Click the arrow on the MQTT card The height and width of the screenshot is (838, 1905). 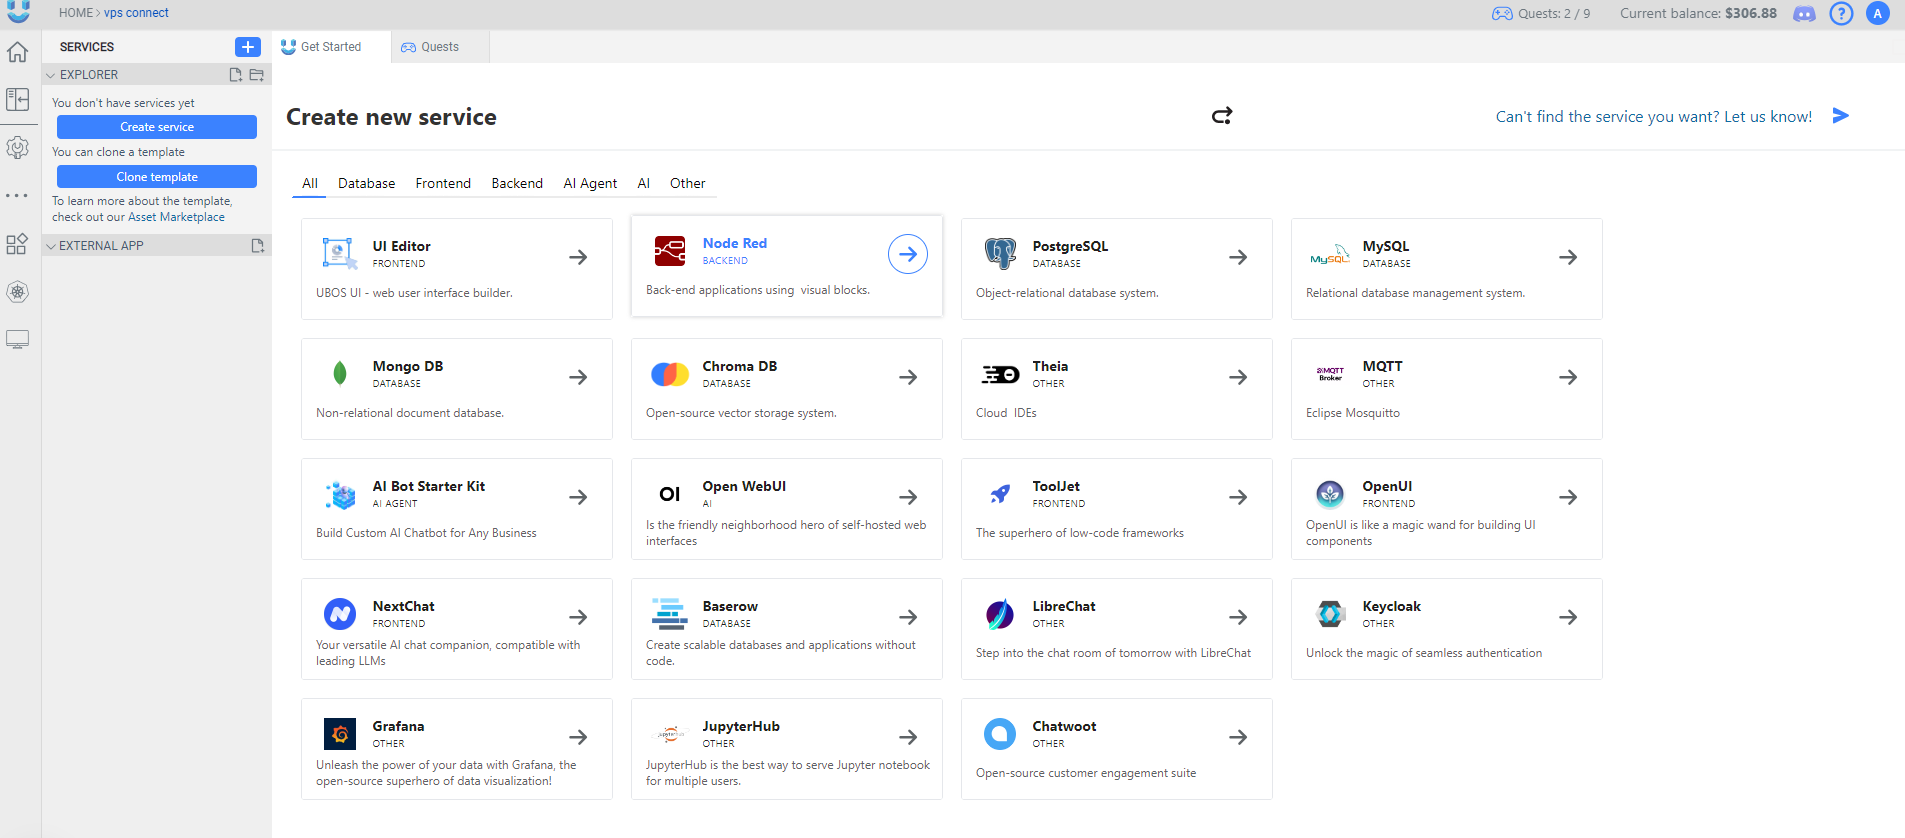click(x=1568, y=377)
